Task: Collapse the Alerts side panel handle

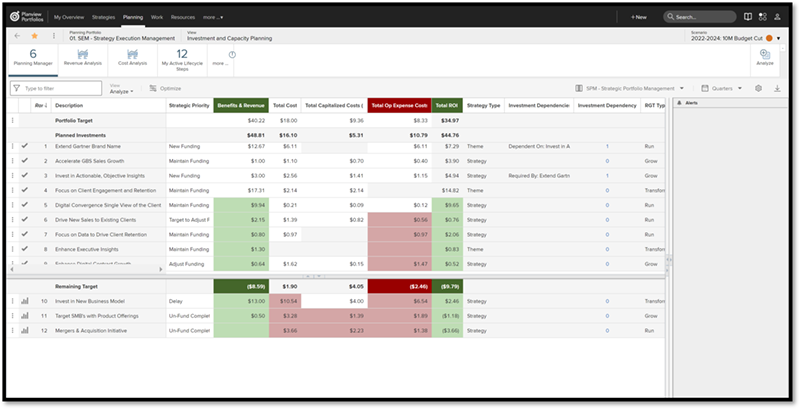Action: coord(669,260)
